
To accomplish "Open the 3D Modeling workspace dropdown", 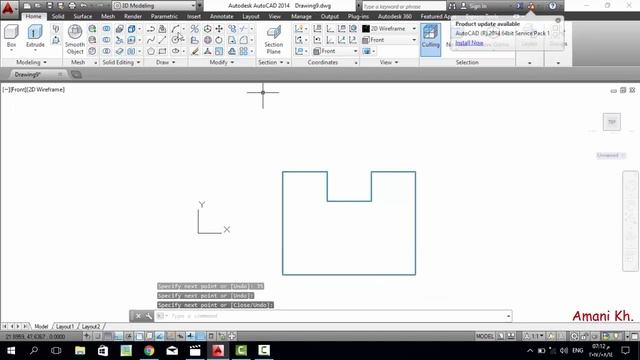I will [154, 6].
